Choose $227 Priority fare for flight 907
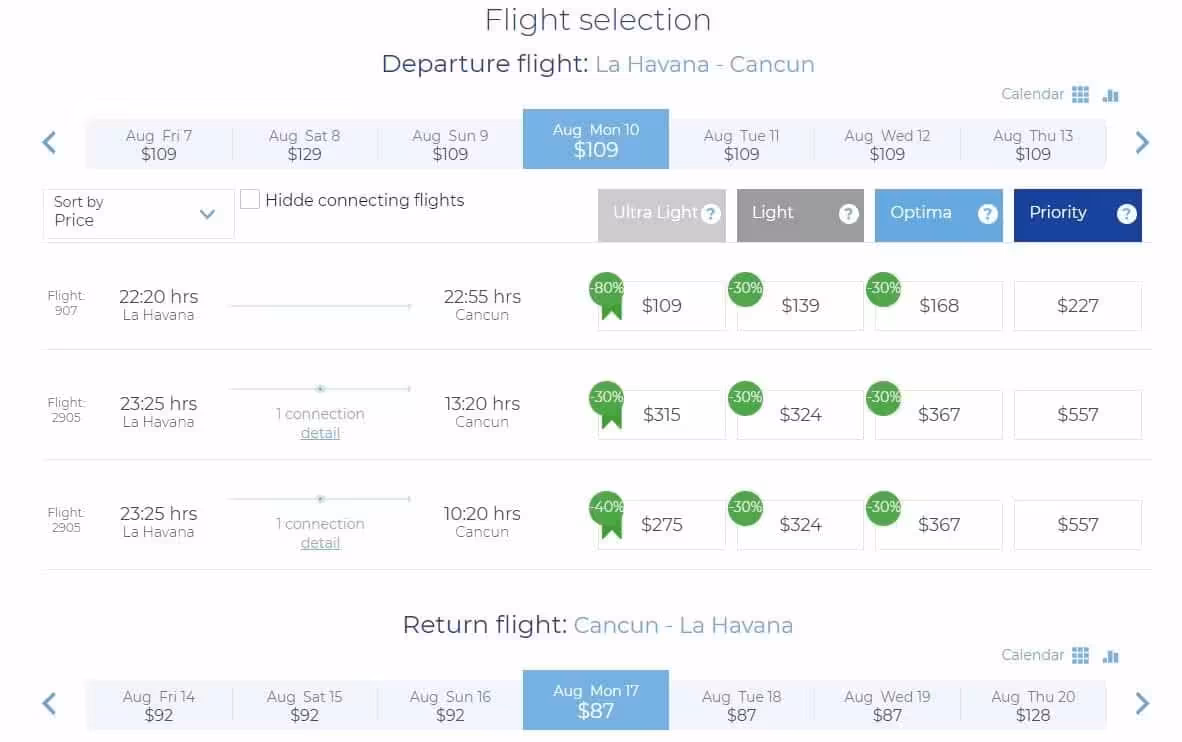The height and width of the screenshot is (742, 1182). point(1077,305)
